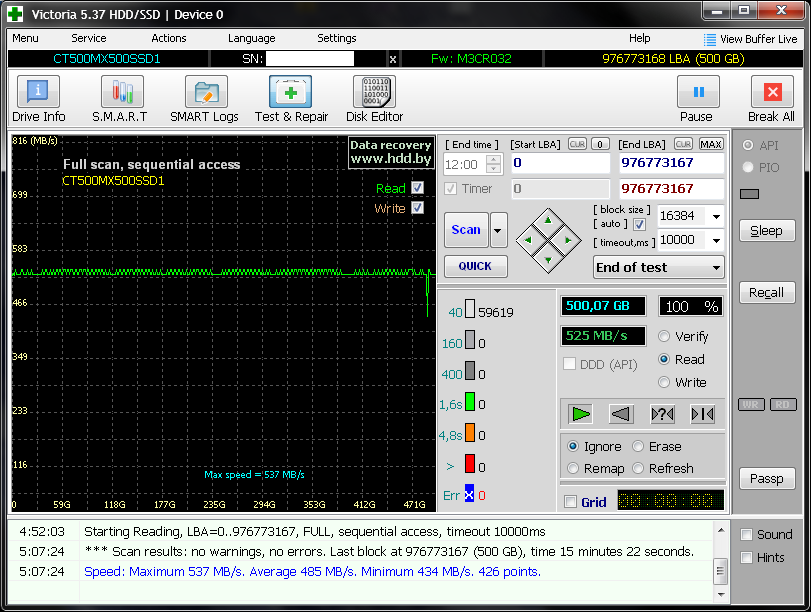Click the End LBA 976773167 field

point(671,163)
